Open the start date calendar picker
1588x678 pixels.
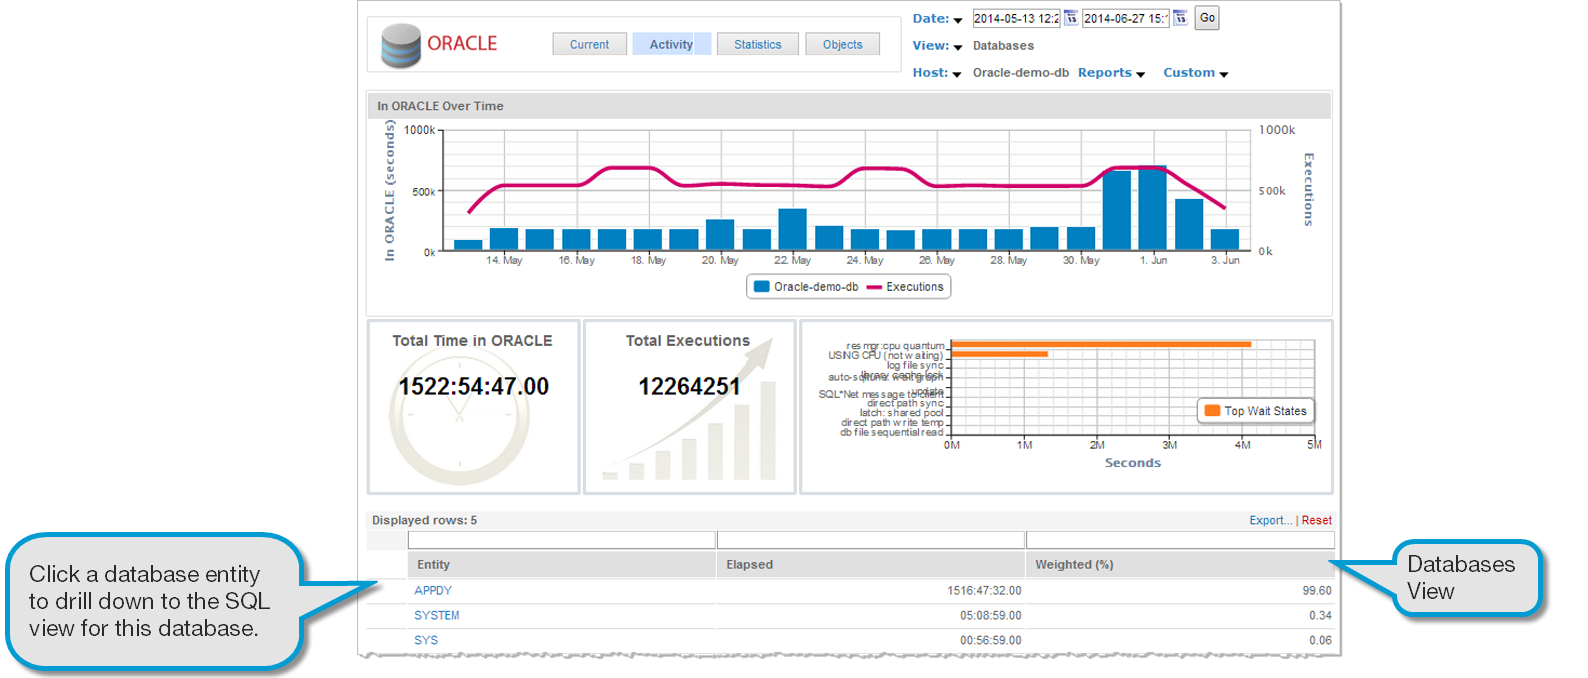(1070, 18)
